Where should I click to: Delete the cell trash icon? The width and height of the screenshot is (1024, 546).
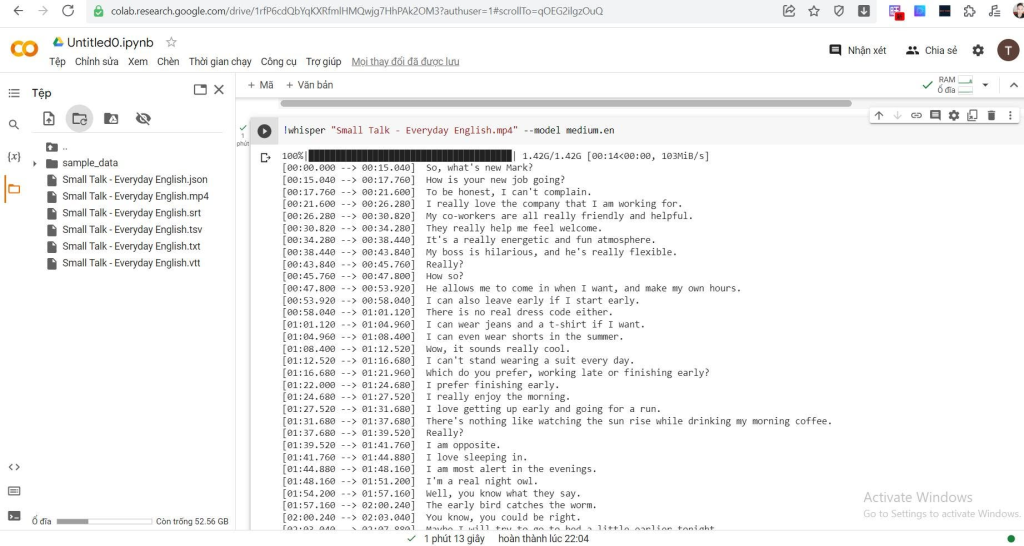[x=991, y=116]
